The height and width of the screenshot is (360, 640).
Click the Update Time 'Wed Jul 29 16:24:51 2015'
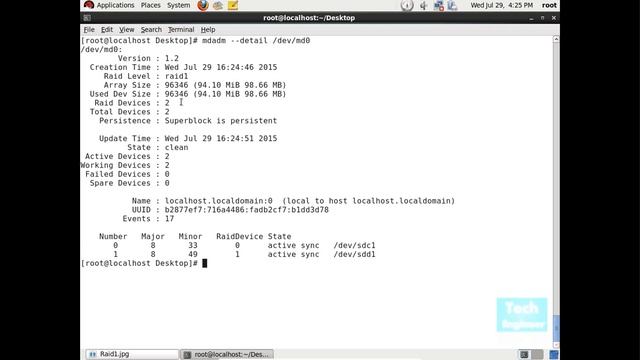(221, 138)
